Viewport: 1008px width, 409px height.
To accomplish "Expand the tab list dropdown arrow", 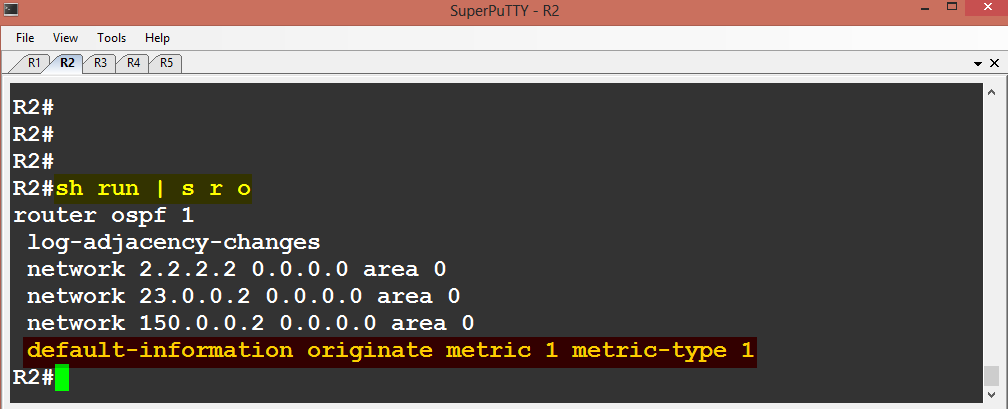I will pyautogui.click(x=978, y=64).
